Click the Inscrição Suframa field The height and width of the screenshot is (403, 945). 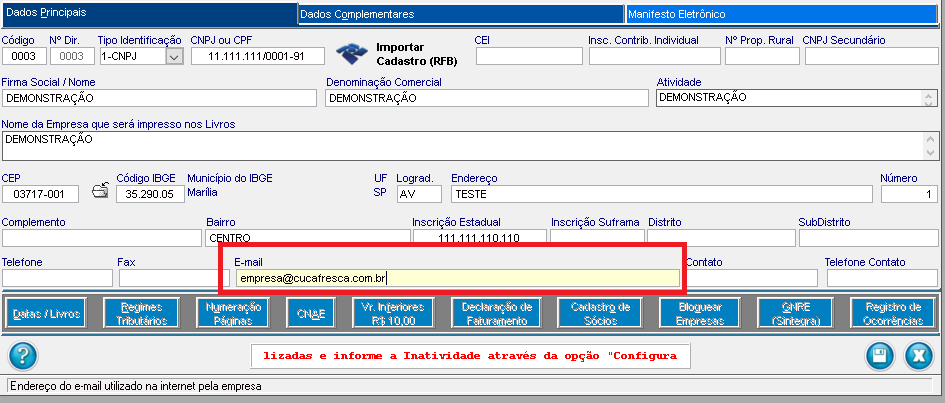(x=597, y=238)
